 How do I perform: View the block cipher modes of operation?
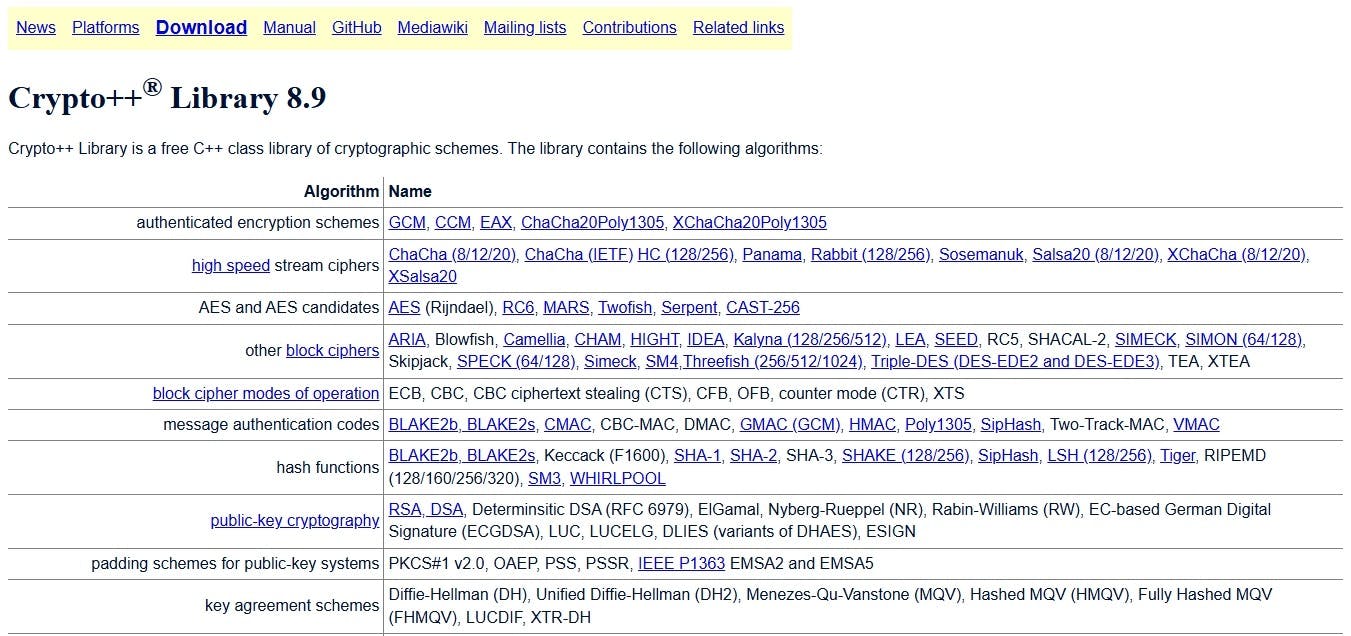coord(265,393)
